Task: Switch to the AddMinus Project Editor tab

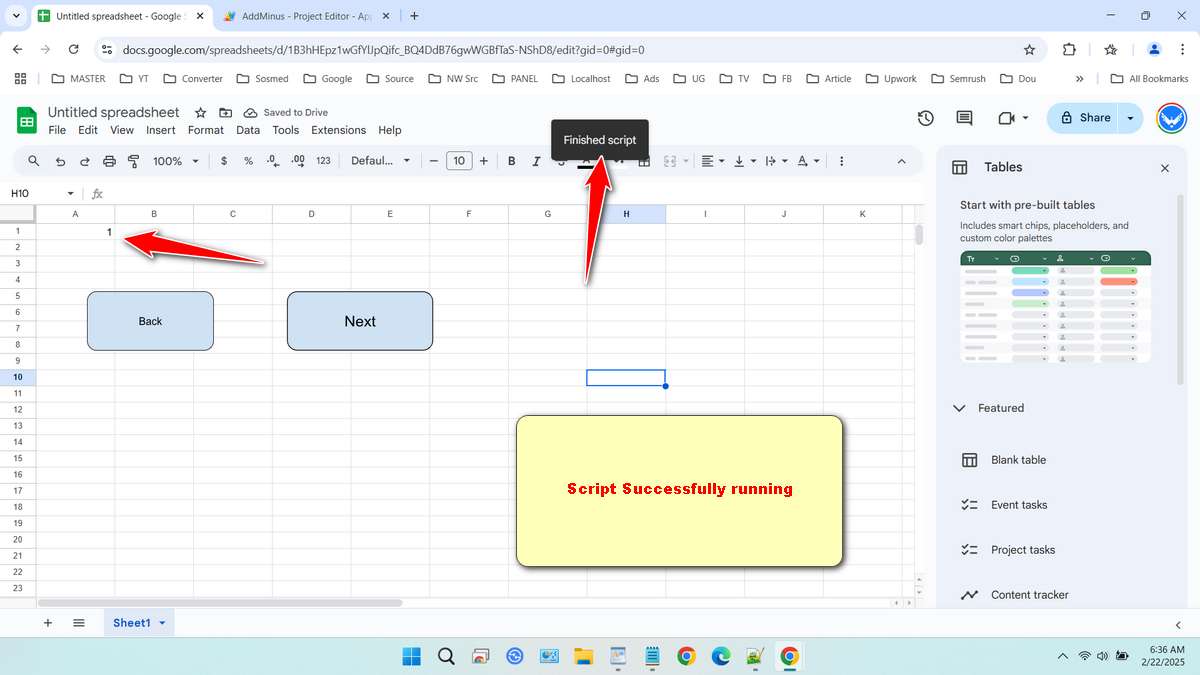Action: click(300, 16)
